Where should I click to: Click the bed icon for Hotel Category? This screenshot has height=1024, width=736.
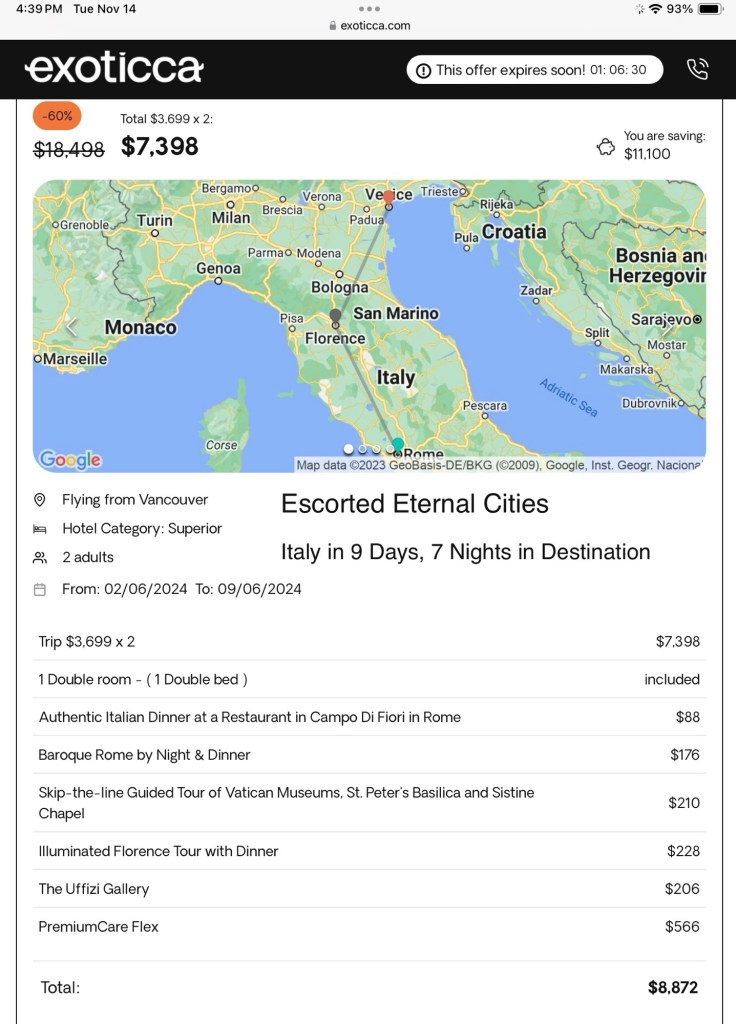40,529
